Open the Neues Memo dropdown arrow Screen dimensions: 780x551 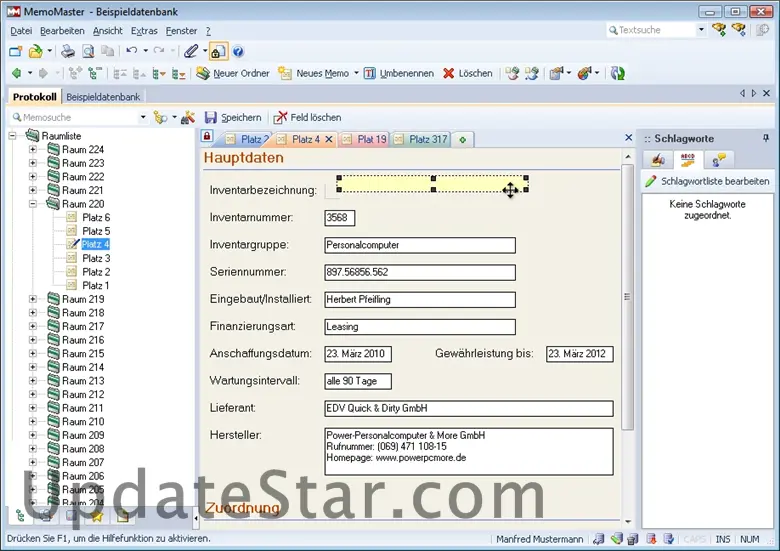click(x=356, y=74)
